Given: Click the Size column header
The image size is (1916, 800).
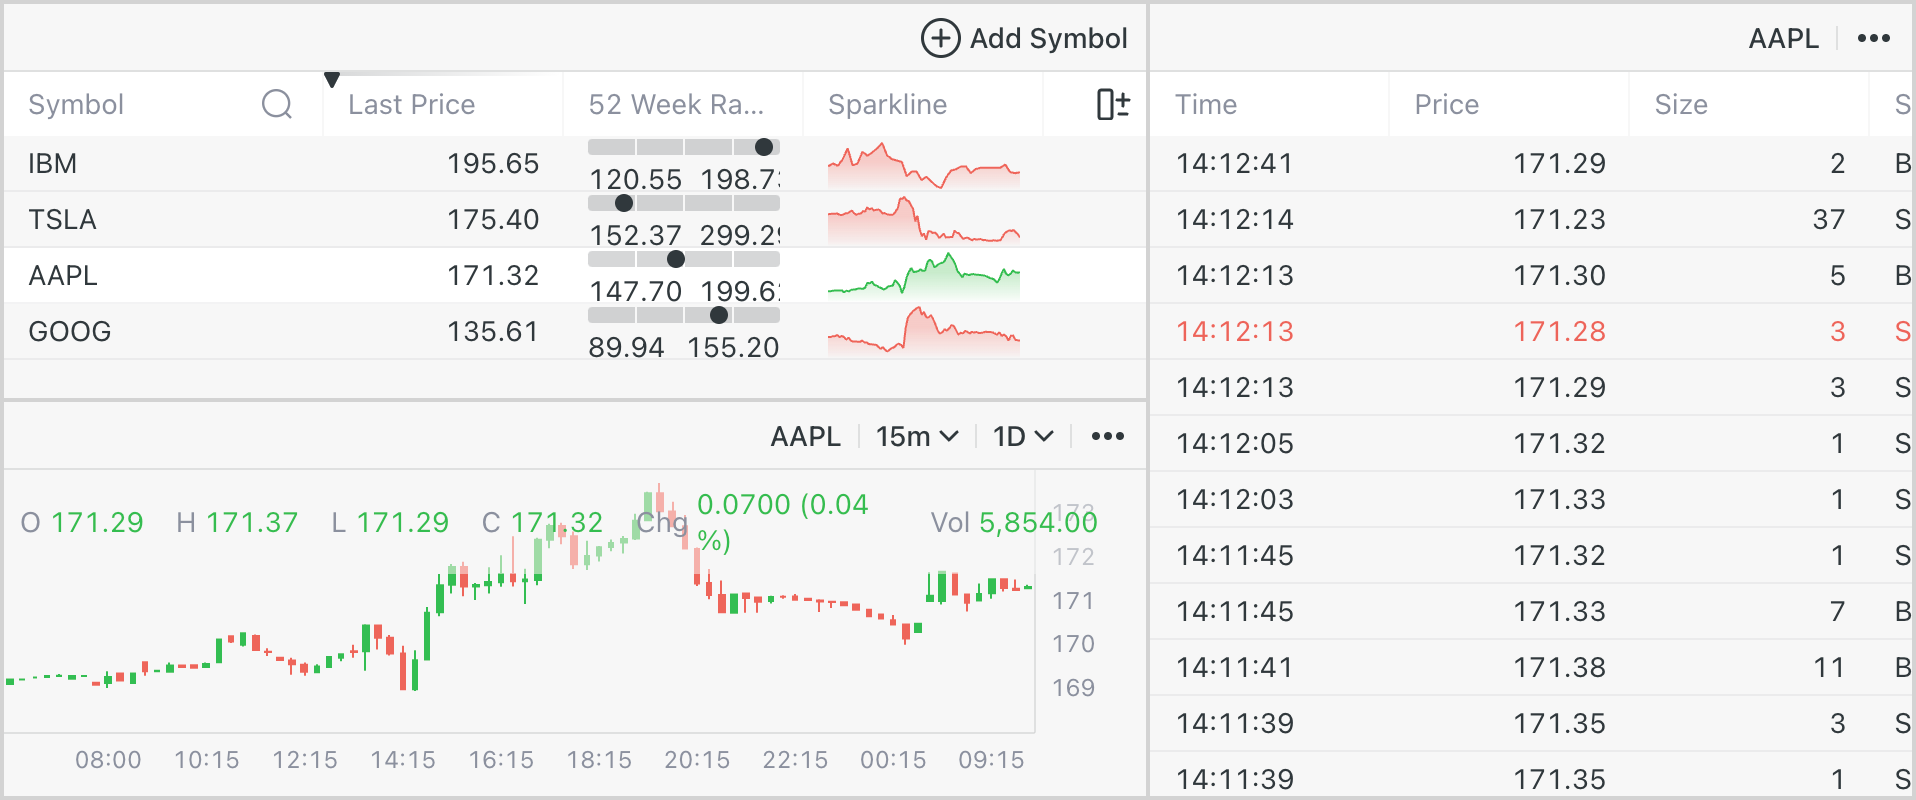Looking at the screenshot, I should pos(1681,104).
